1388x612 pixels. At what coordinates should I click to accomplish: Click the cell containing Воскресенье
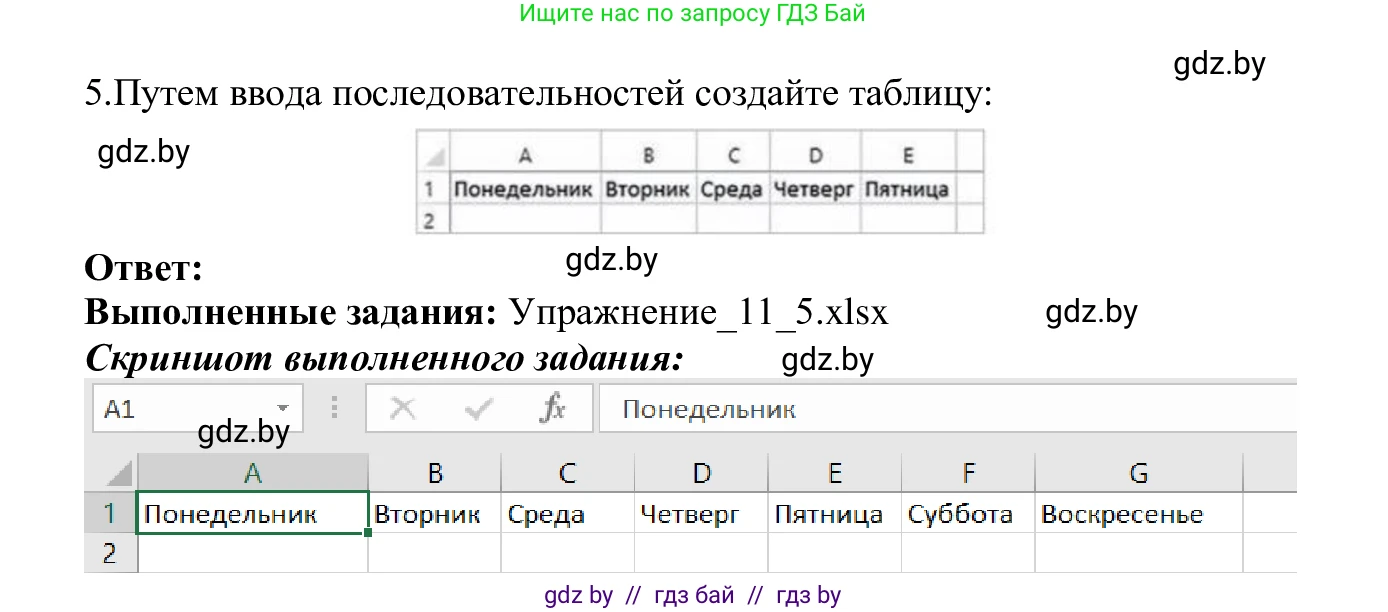pos(1139,513)
